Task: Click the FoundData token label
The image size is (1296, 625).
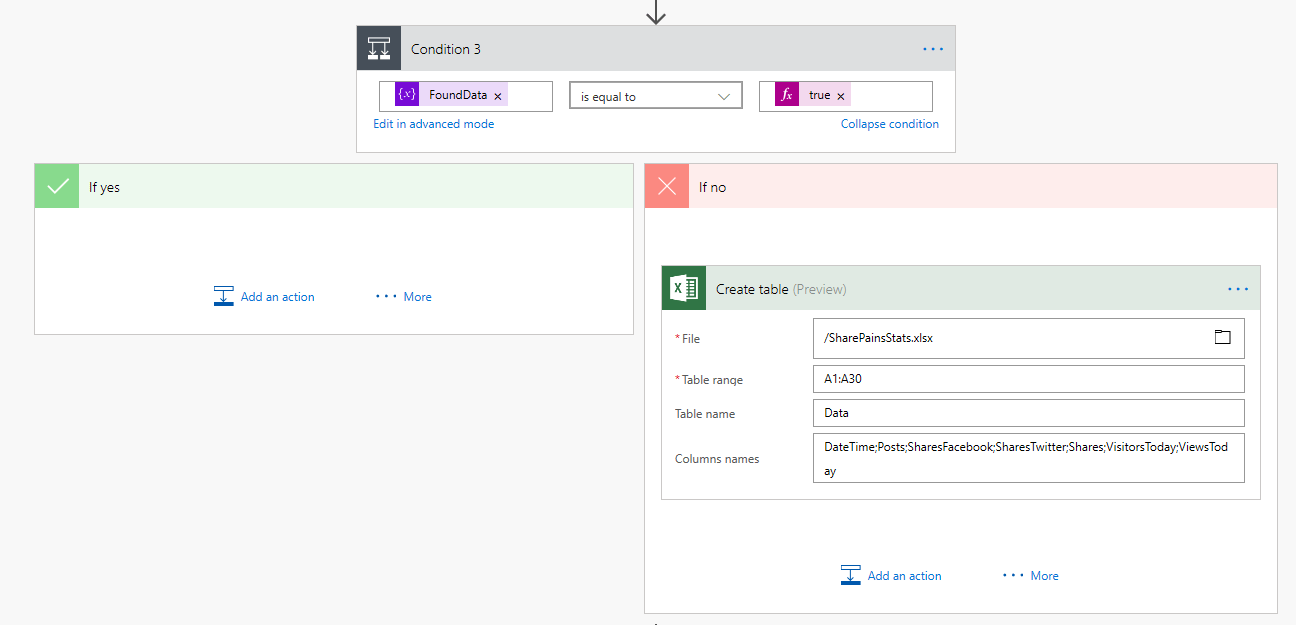Action: (x=458, y=95)
